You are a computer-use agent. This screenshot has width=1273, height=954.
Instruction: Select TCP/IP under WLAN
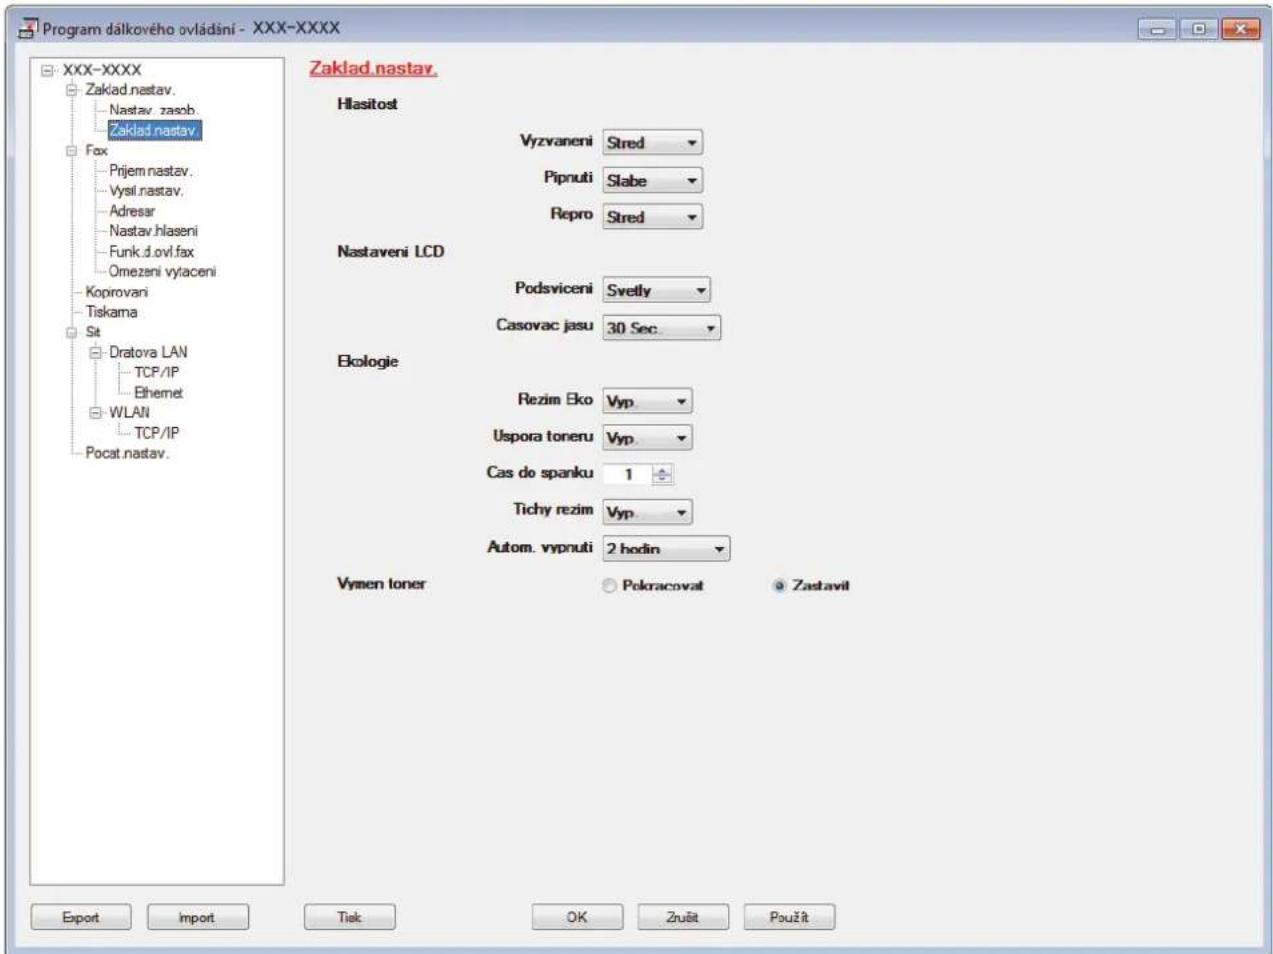pyautogui.click(x=157, y=433)
